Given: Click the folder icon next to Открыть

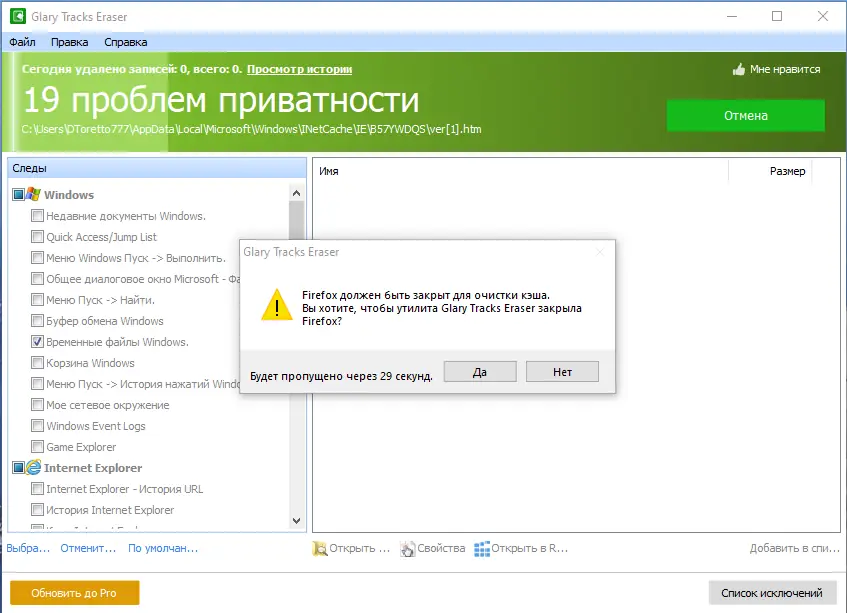Looking at the screenshot, I should [320, 548].
